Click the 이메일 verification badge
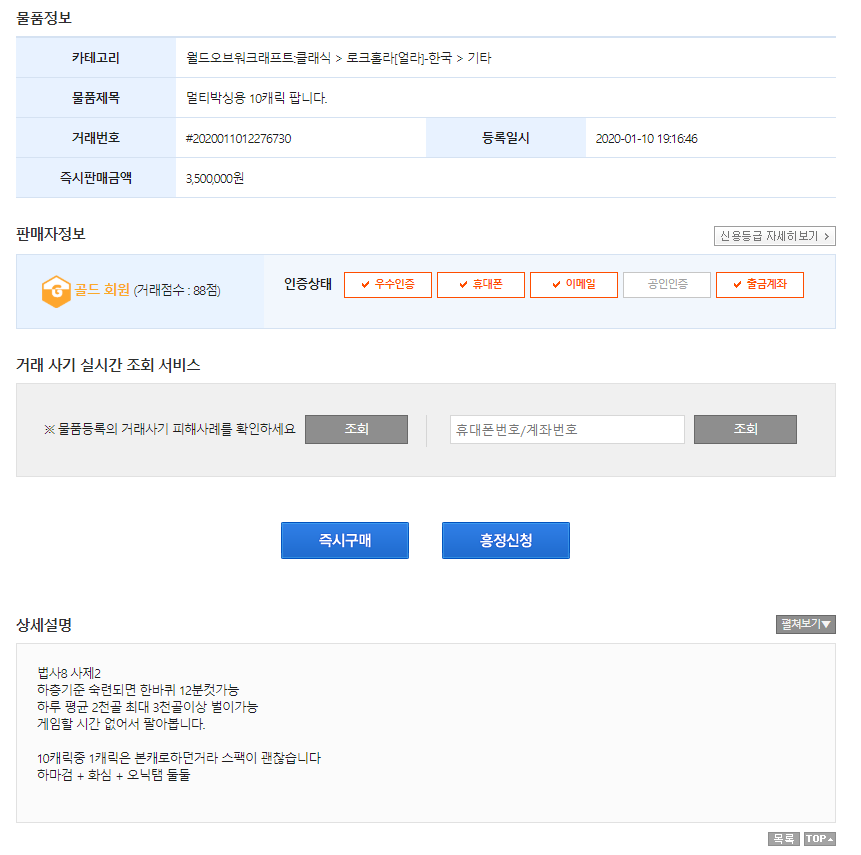 pos(573,285)
